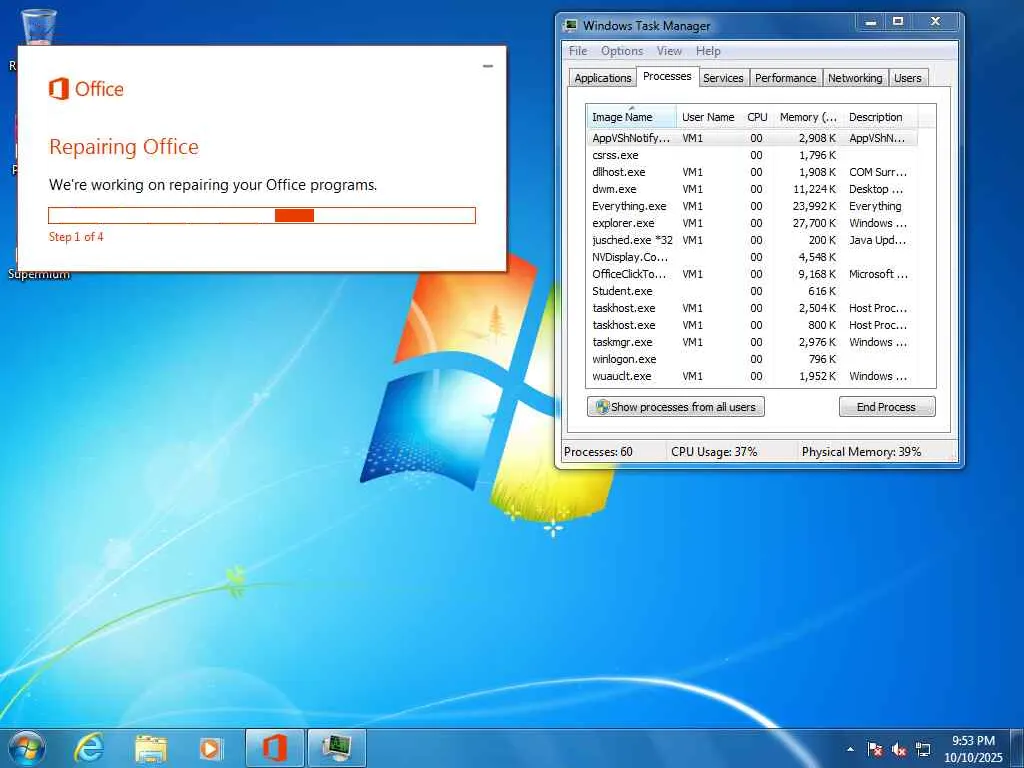This screenshot has width=1024, height=768.
Task: Select the Office taskbar button
Action: coord(275,748)
